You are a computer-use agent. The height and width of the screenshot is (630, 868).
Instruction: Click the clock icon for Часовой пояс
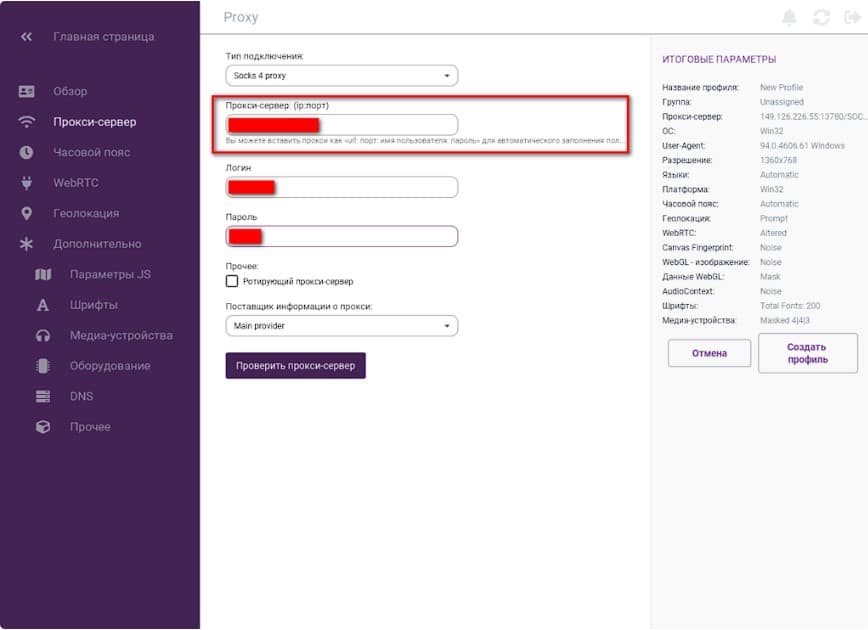[27, 153]
